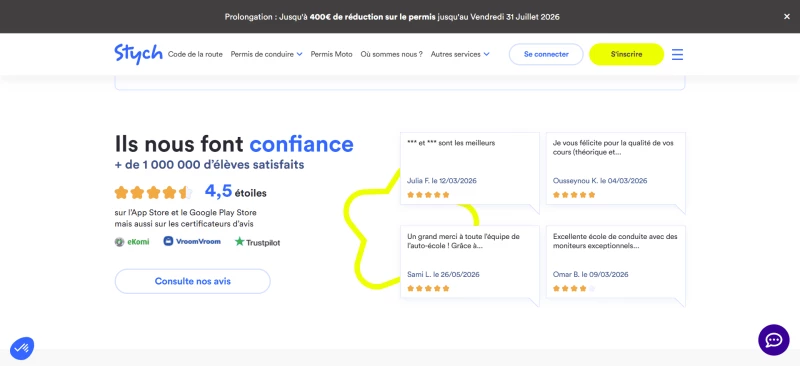This screenshot has width=800, height=366.
Task: Click '+ de 1 000 000 d'élèves satisfaits'
Action: coord(210,165)
